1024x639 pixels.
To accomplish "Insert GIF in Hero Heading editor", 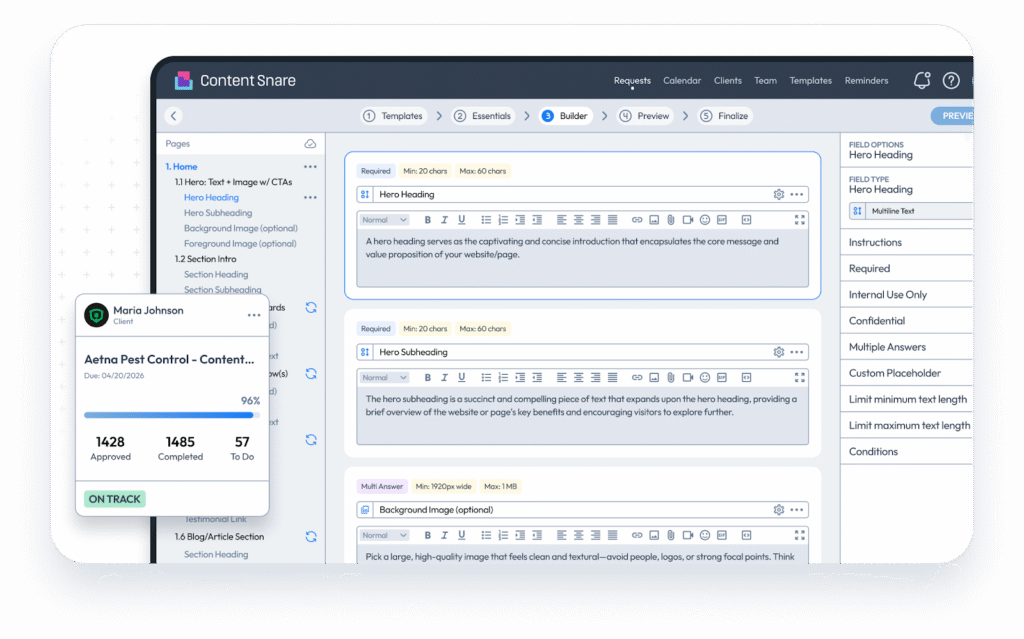I will [722, 220].
